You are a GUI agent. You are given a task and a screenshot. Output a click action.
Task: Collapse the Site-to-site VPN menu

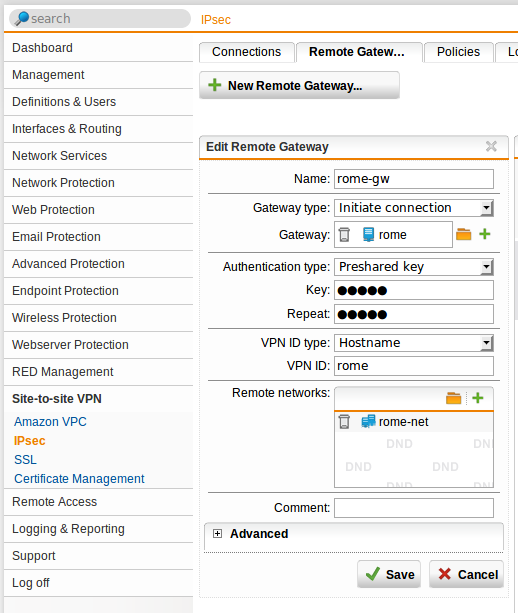pyautogui.click(x=99, y=398)
